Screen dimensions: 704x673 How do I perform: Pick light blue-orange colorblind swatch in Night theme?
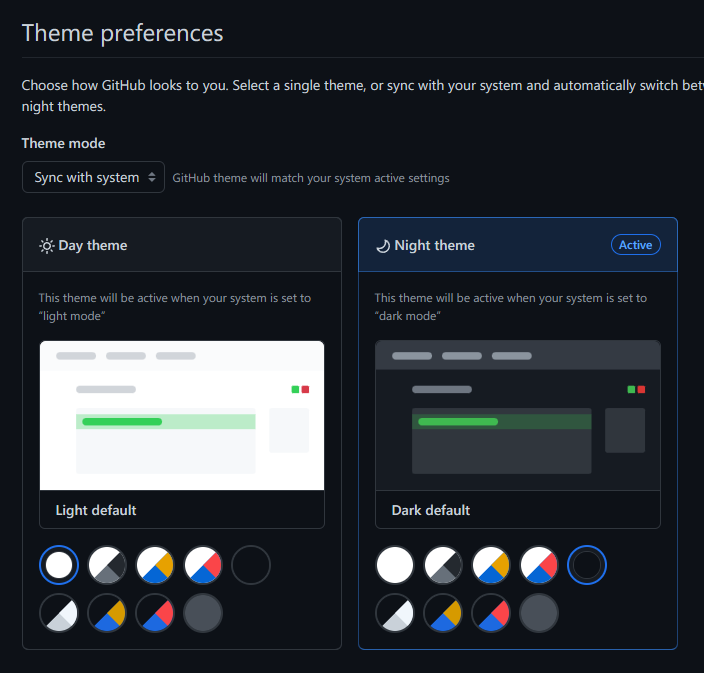(491, 565)
